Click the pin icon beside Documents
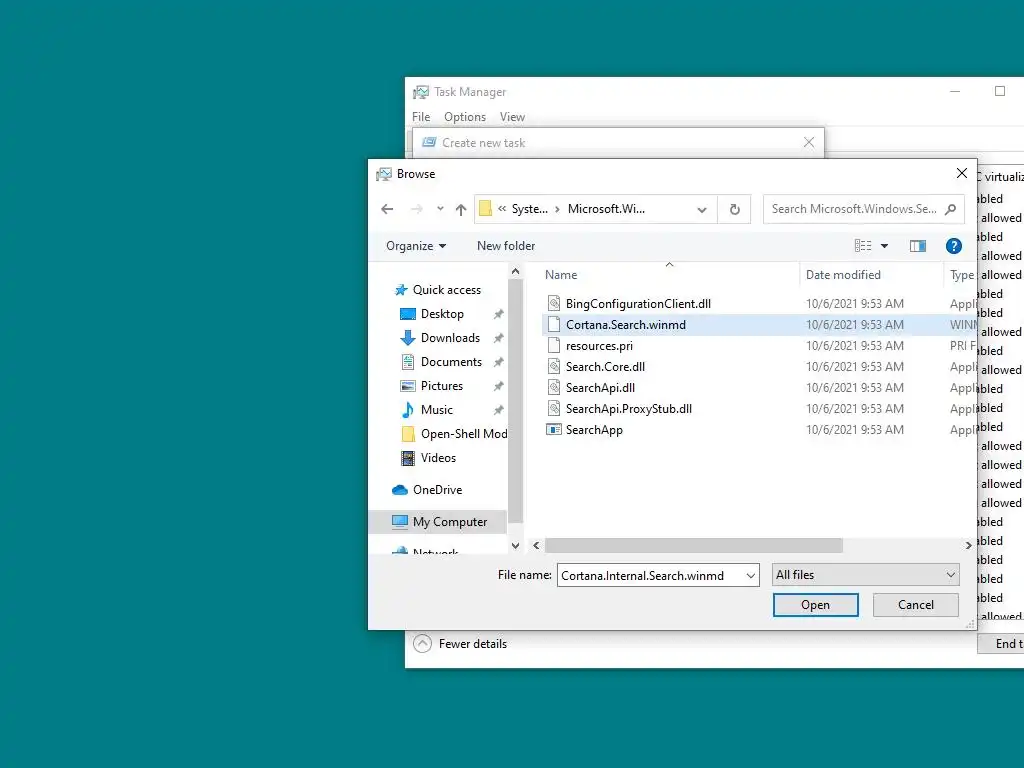The image size is (1024, 768). (x=498, y=362)
